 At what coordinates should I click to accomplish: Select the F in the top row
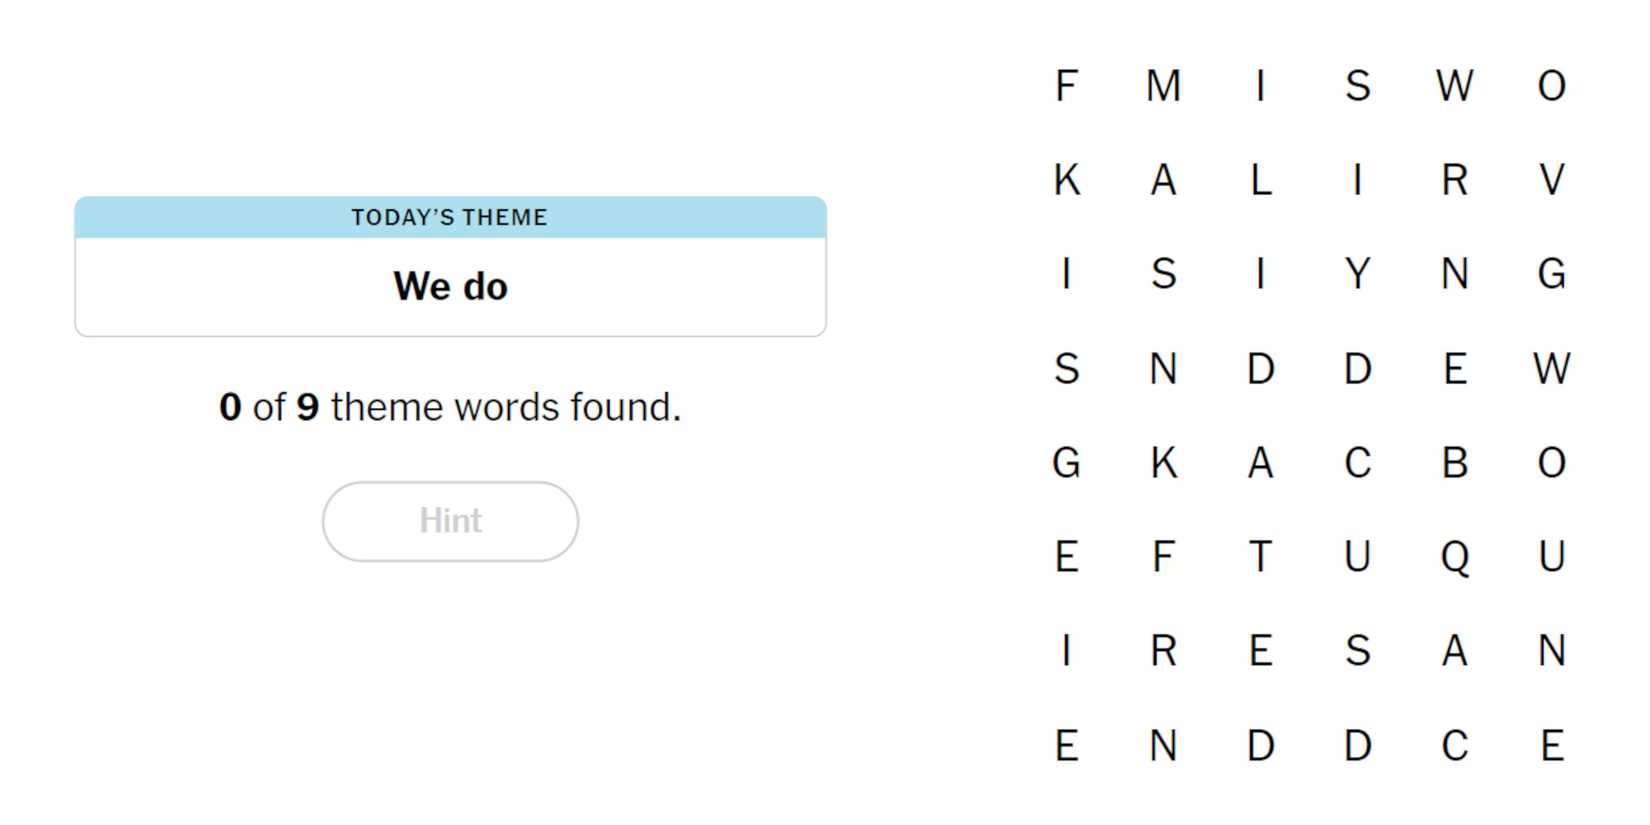pyautogui.click(x=1066, y=86)
